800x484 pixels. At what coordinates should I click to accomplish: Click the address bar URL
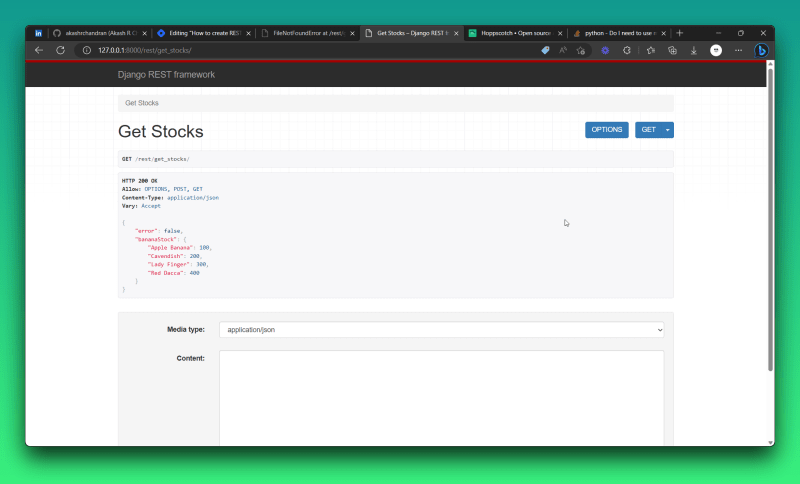click(145, 50)
